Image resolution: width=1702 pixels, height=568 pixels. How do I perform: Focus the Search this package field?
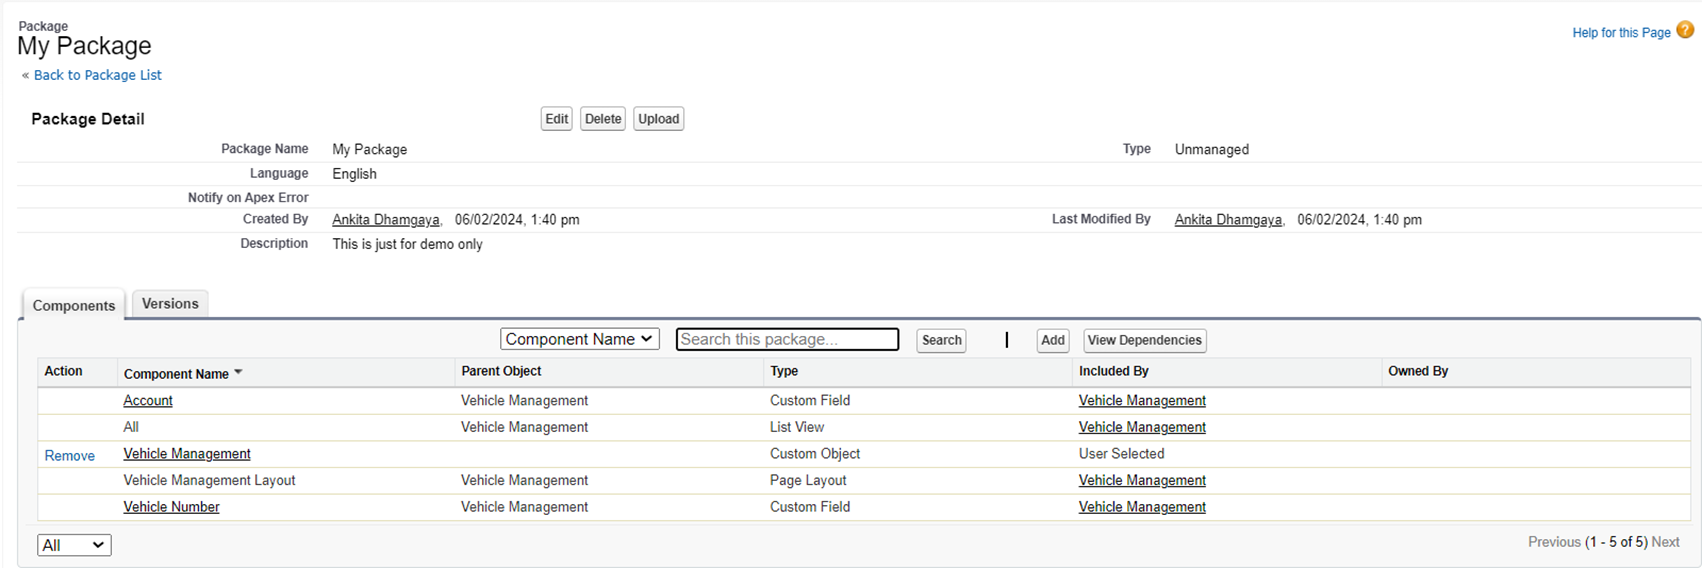[787, 340]
